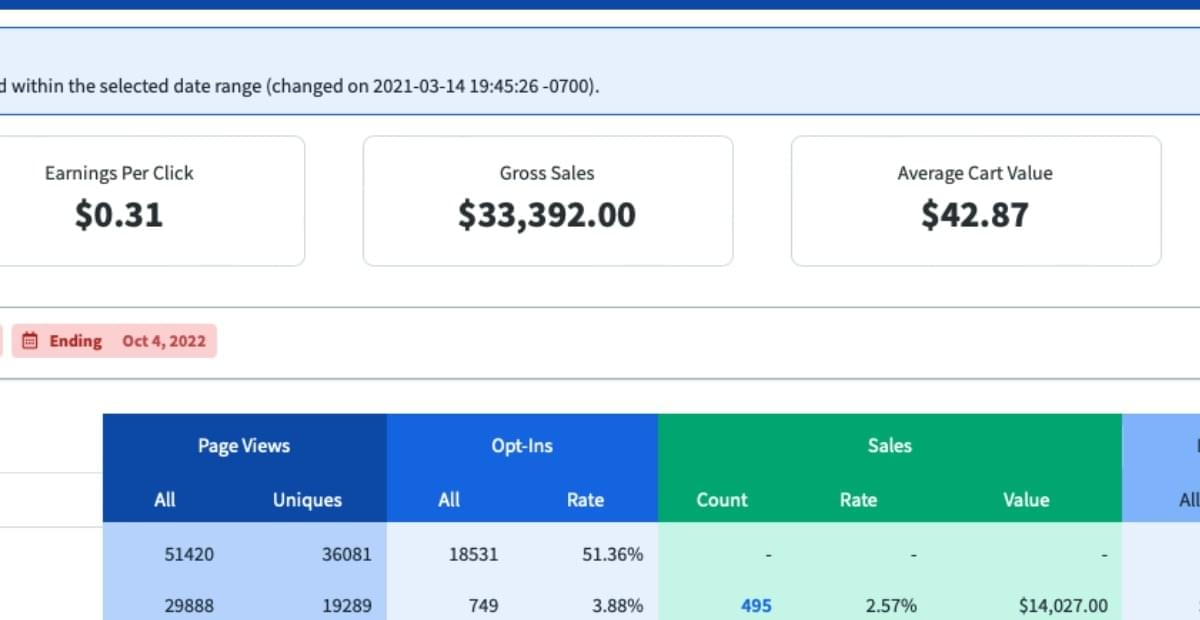Click the Uniques column header
Image resolution: width=1200 pixels, height=620 pixels.
[x=307, y=500]
